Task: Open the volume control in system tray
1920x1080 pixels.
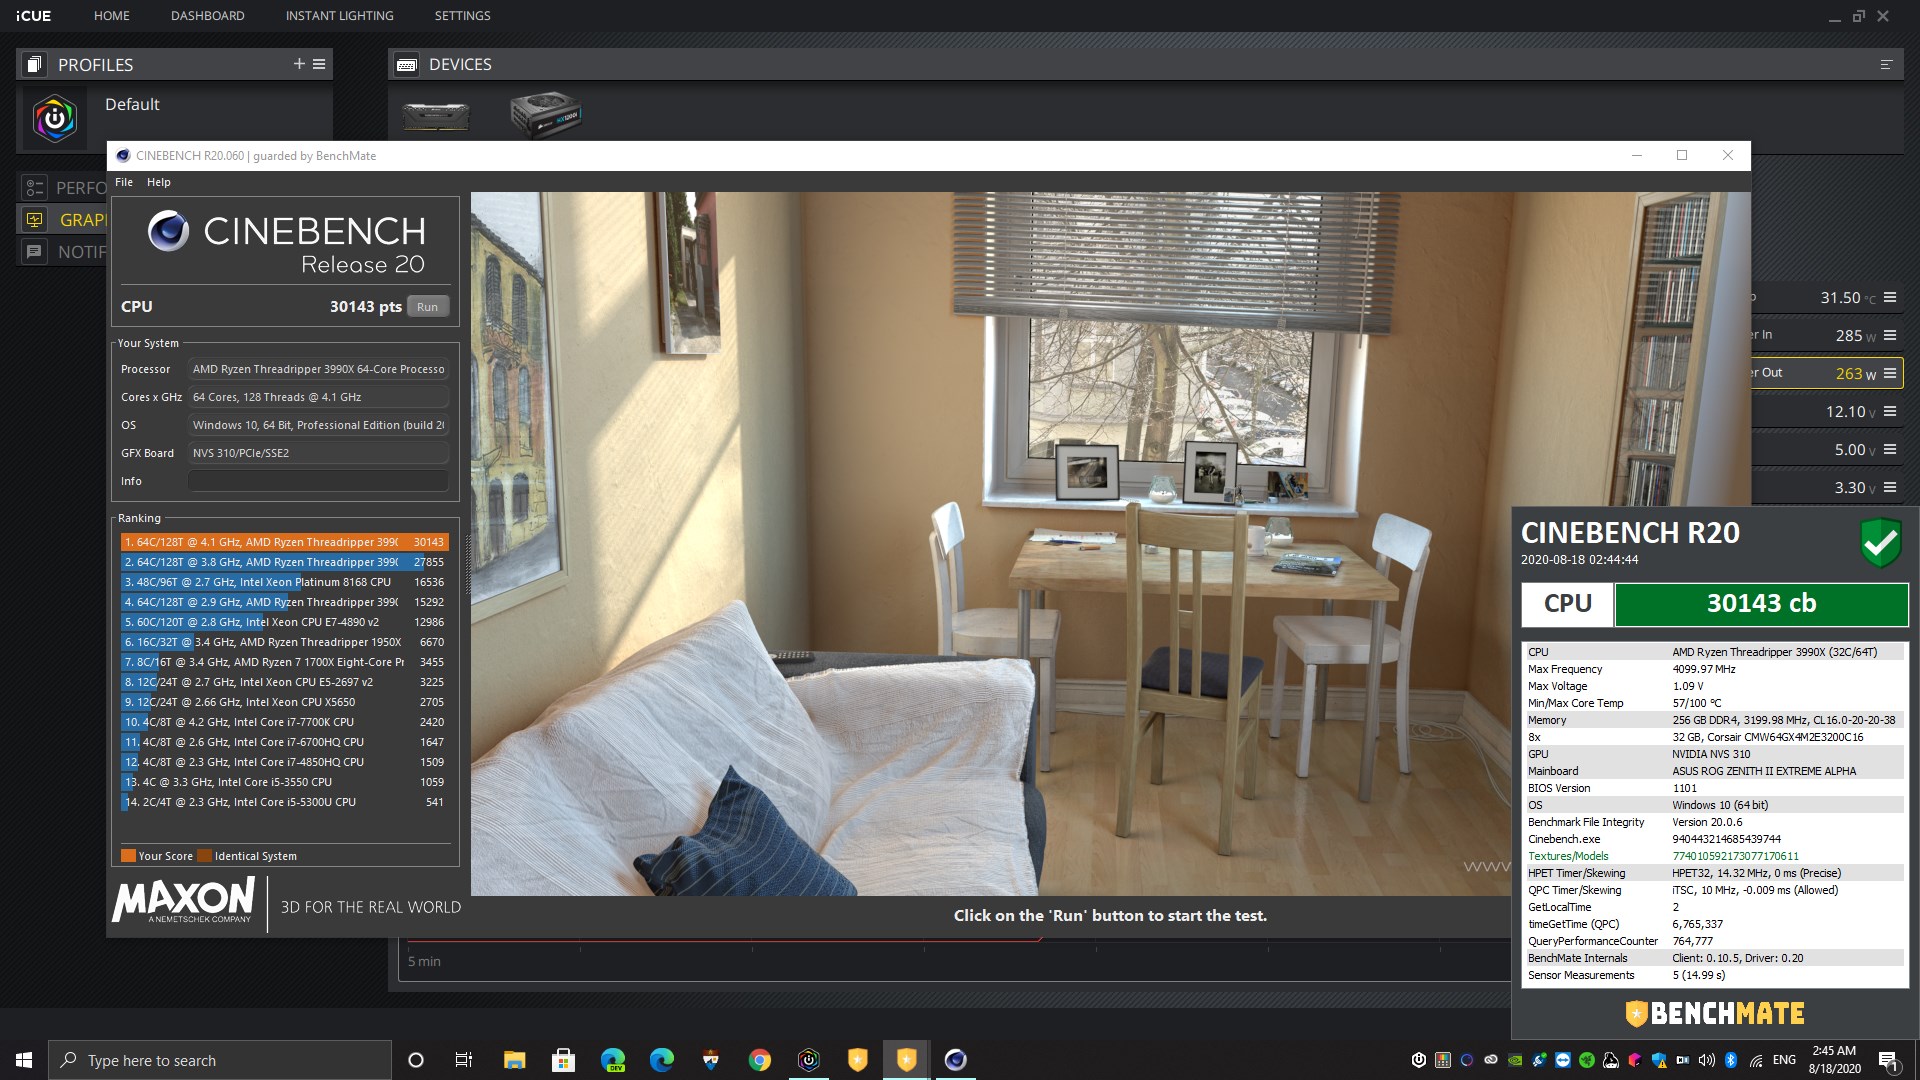Action: tap(1707, 1060)
